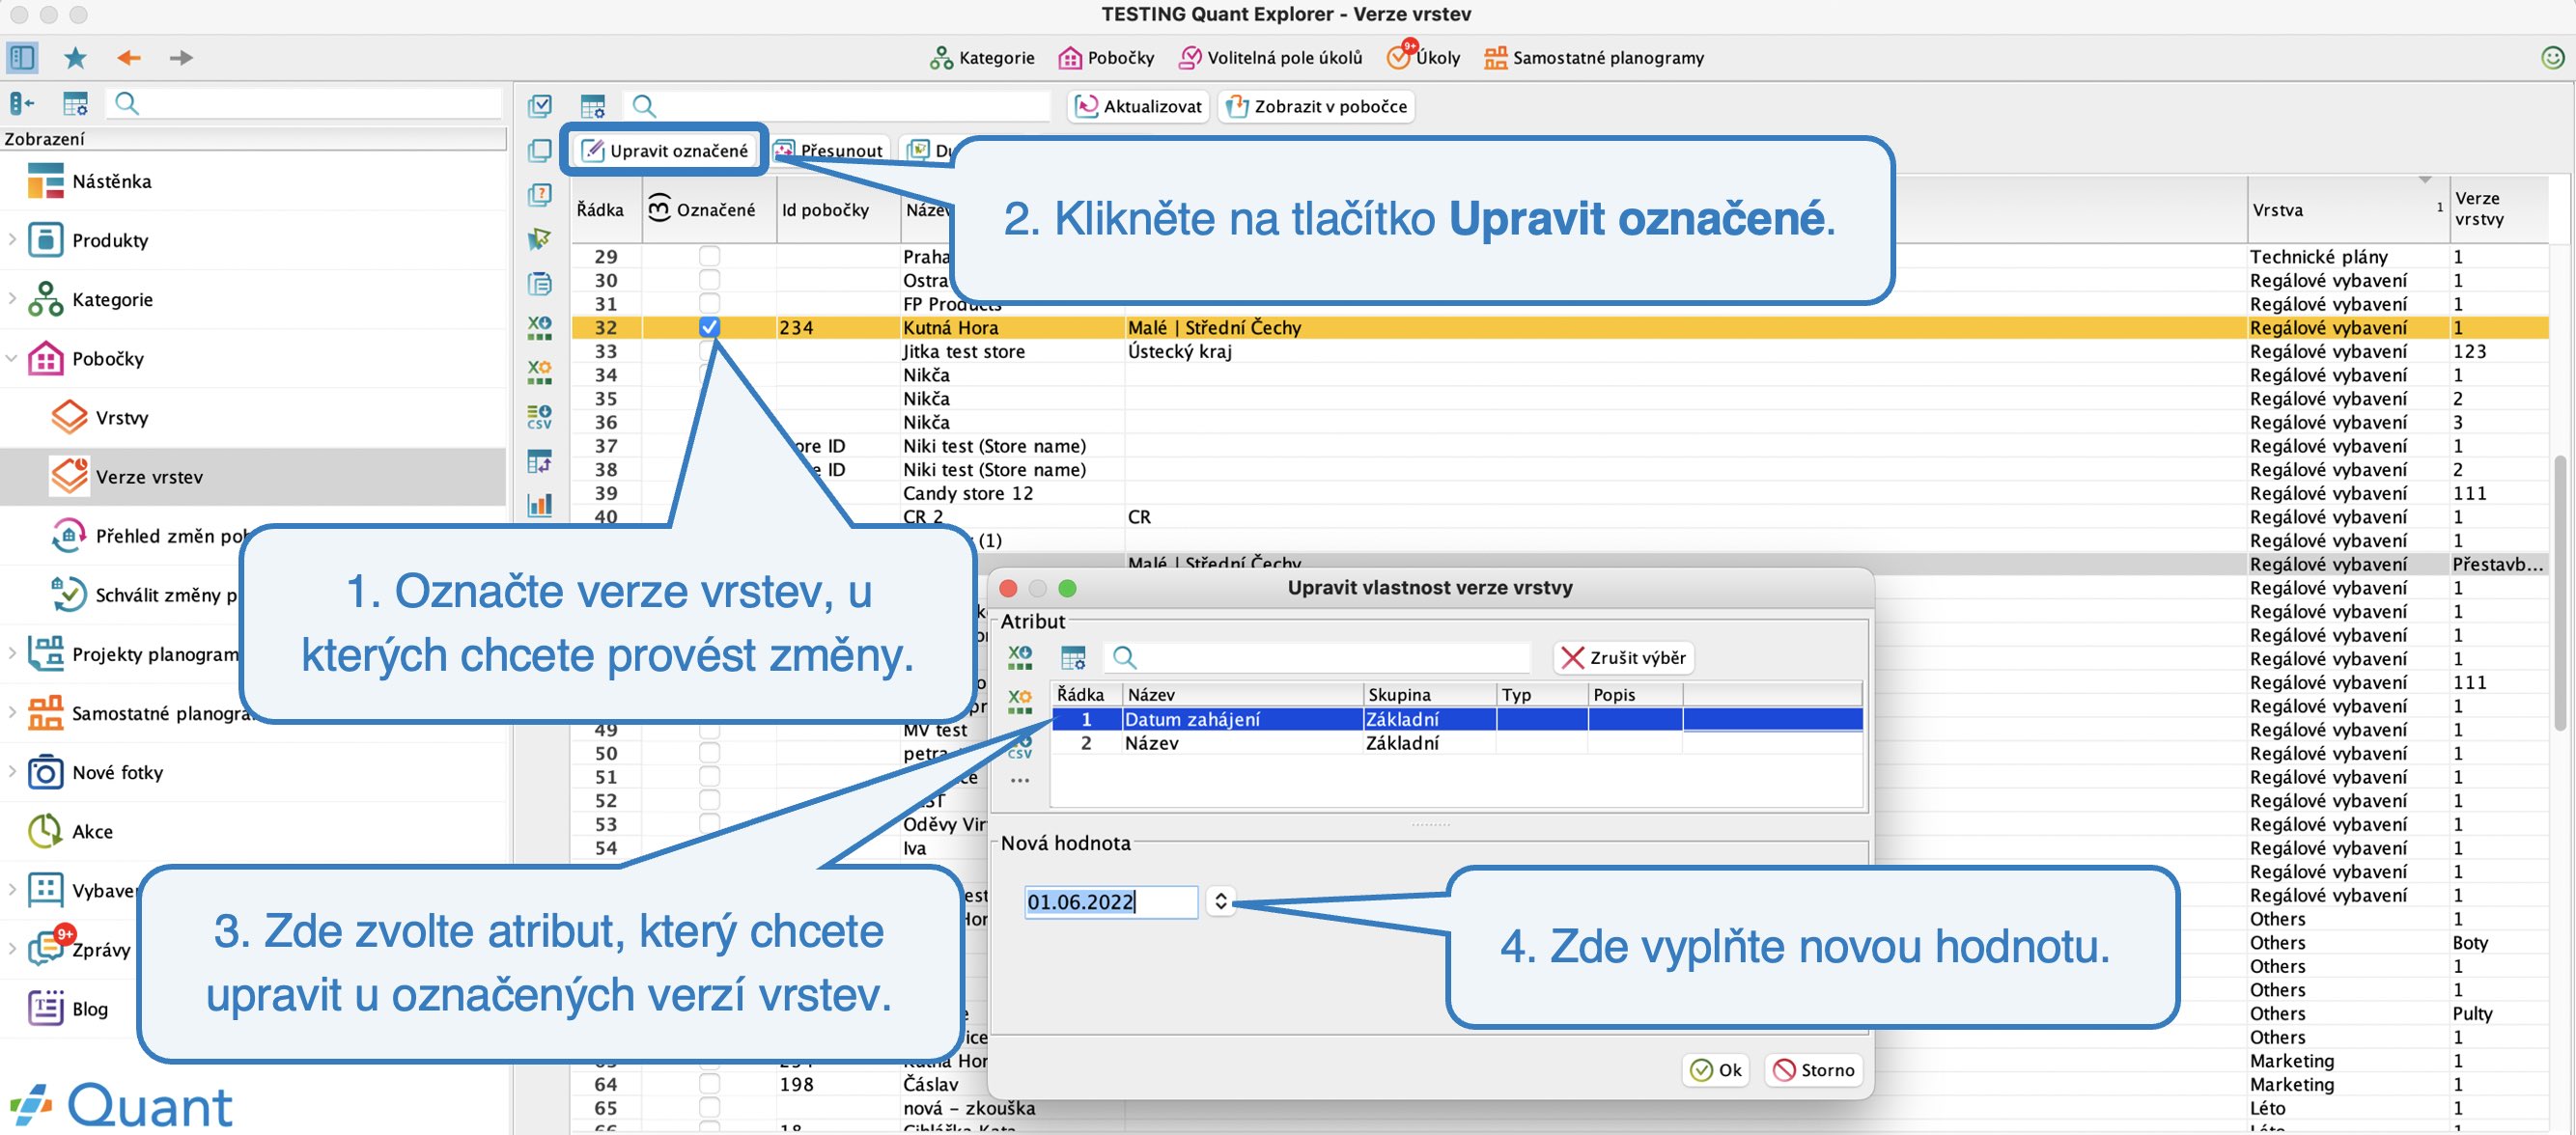Click the favorites star icon
The width and height of the screenshot is (2576, 1135).
75,57
